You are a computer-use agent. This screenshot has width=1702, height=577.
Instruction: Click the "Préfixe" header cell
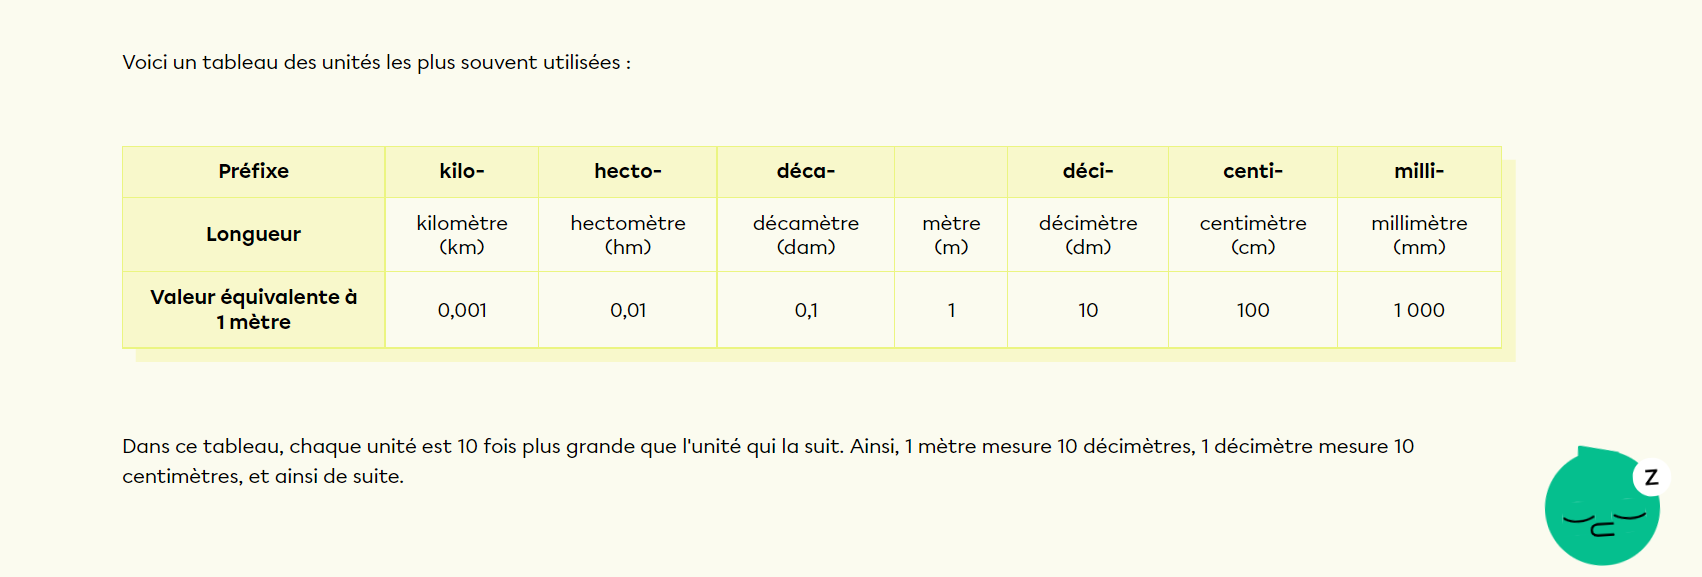pos(253,171)
